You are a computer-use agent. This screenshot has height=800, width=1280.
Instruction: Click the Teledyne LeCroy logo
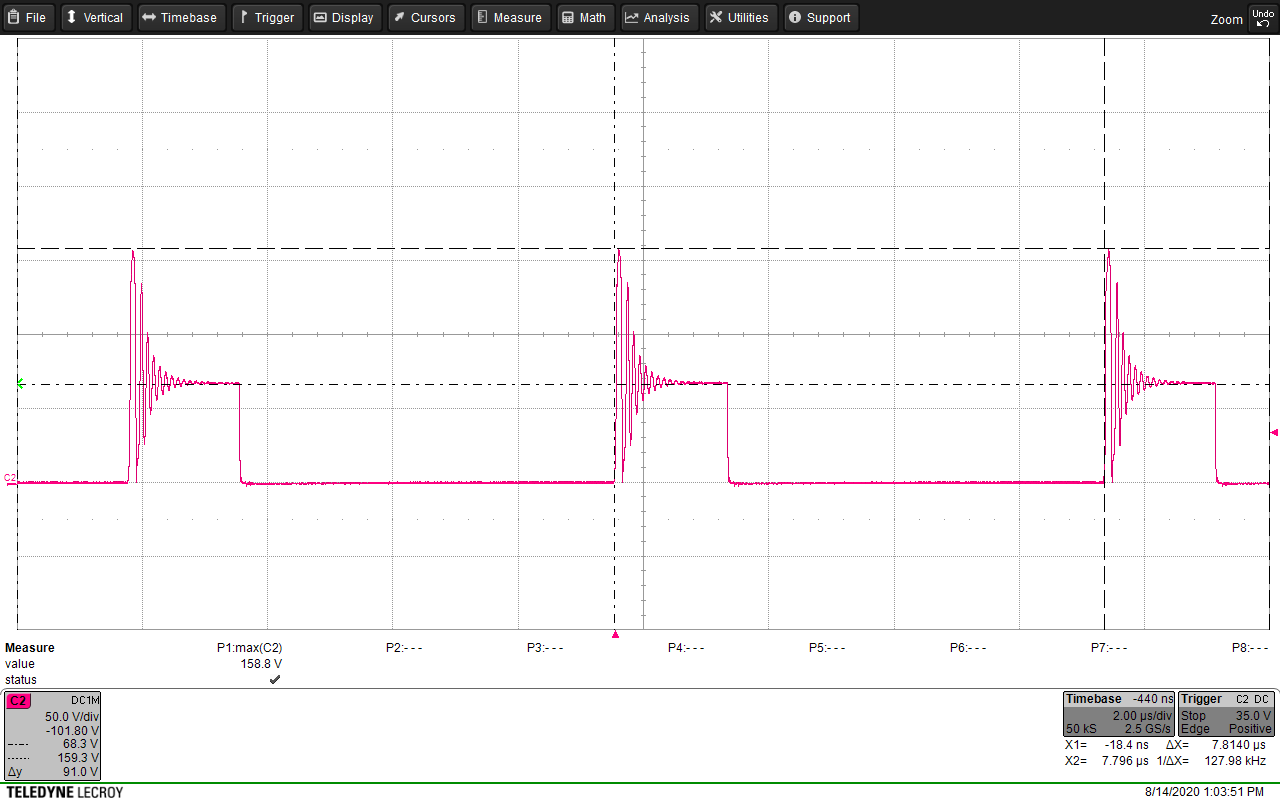[x=64, y=792]
